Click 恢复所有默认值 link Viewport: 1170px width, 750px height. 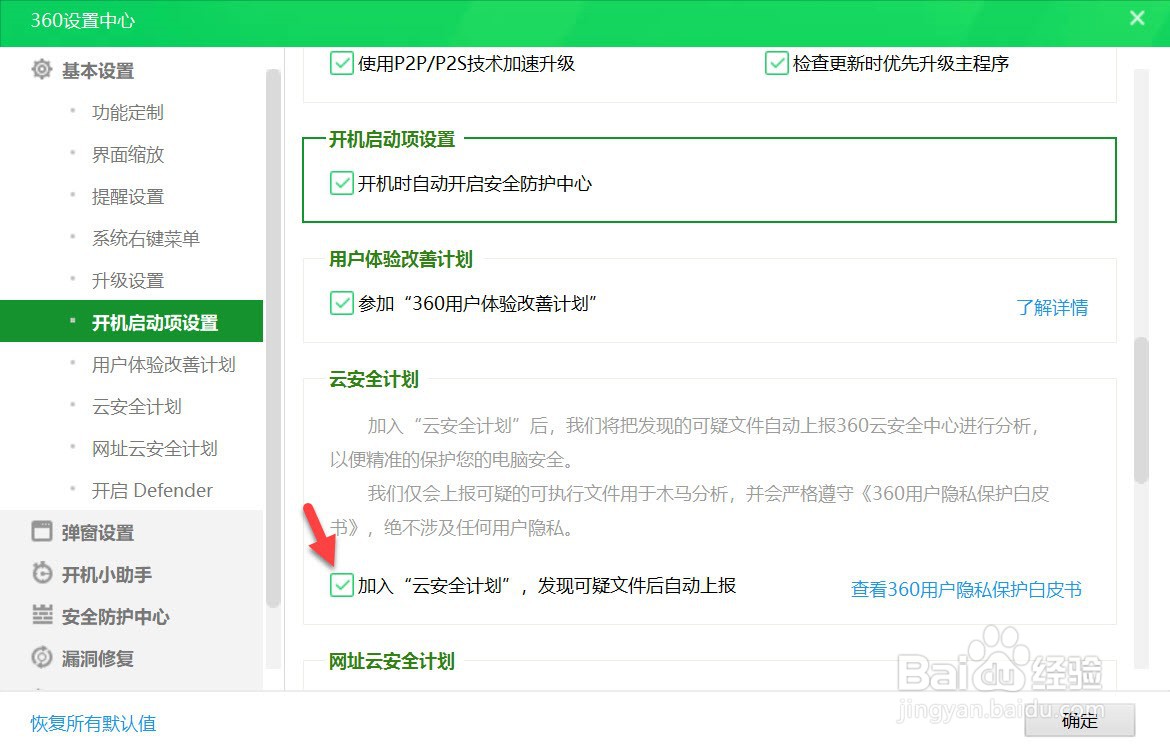click(x=93, y=723)
